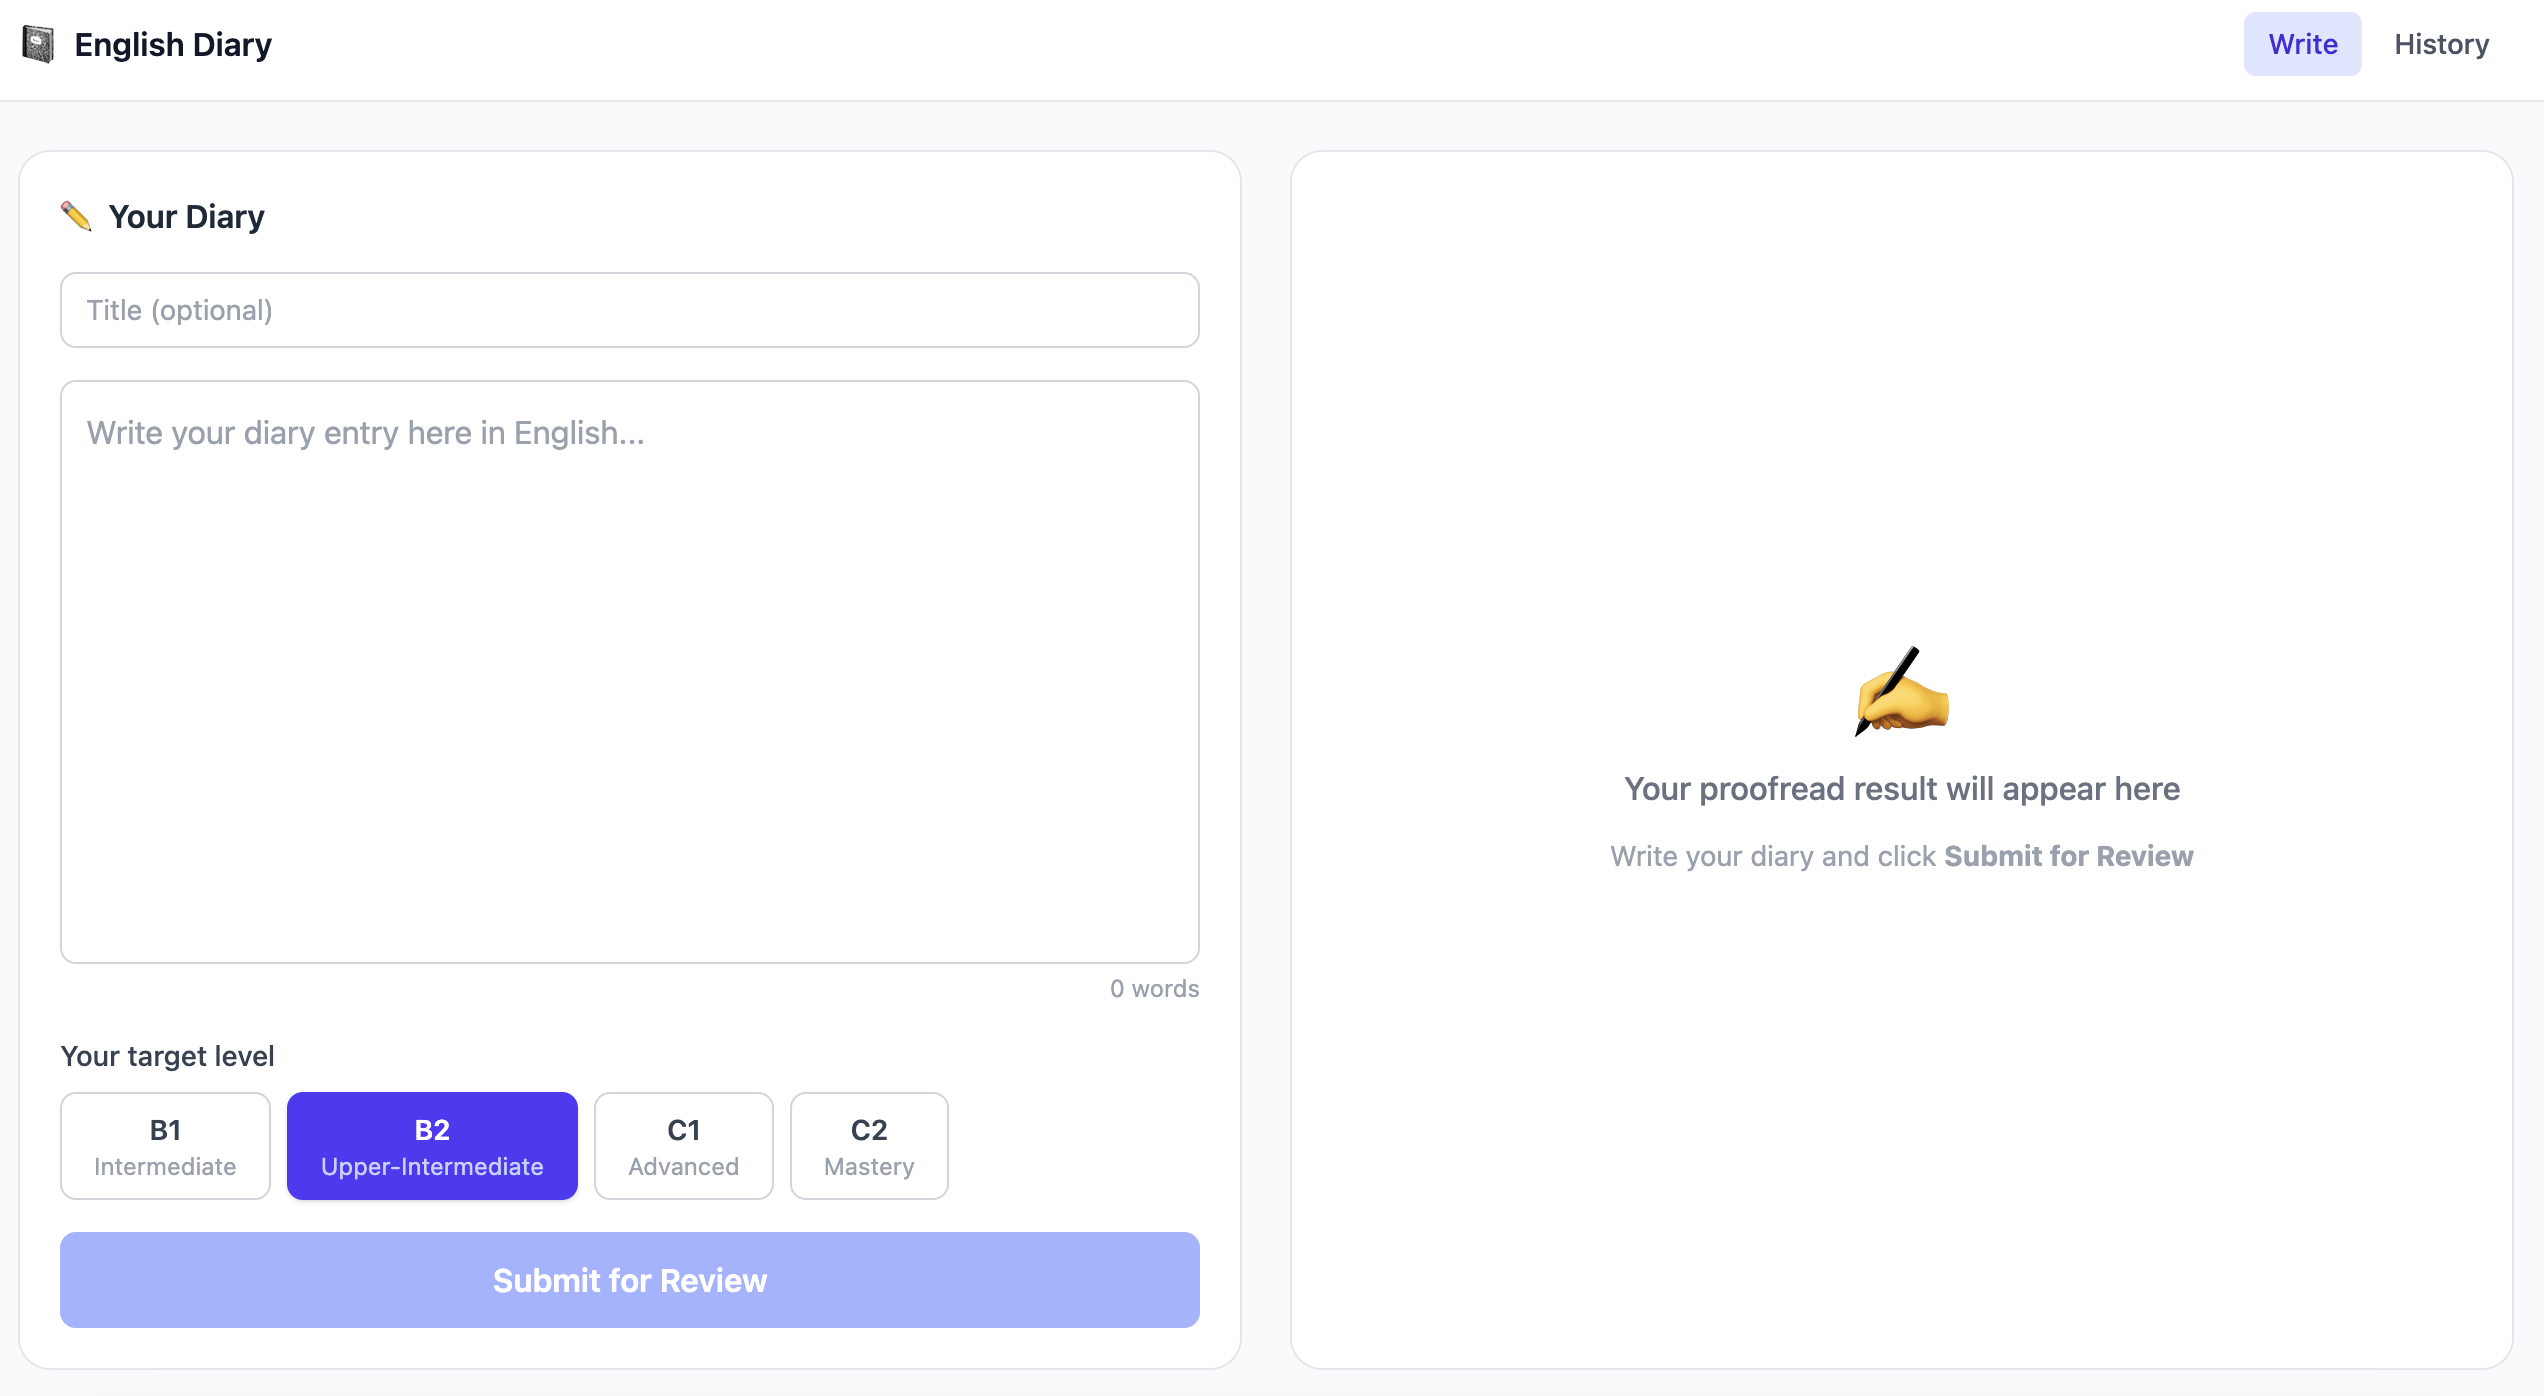Select B2 Upper-Intermediate target level

click(432, 1145)
